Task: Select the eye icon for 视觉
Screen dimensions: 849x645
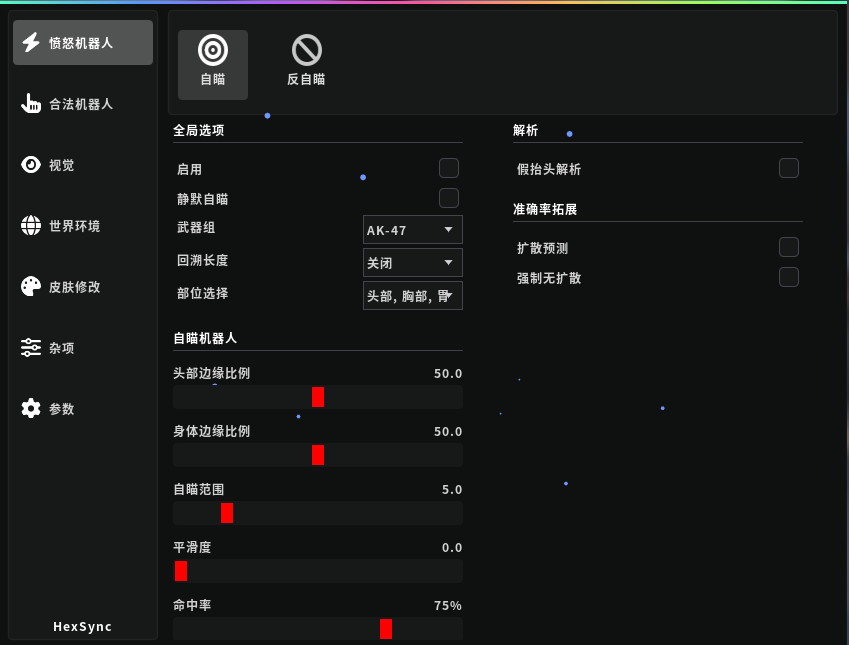Action: coord(31,165)
